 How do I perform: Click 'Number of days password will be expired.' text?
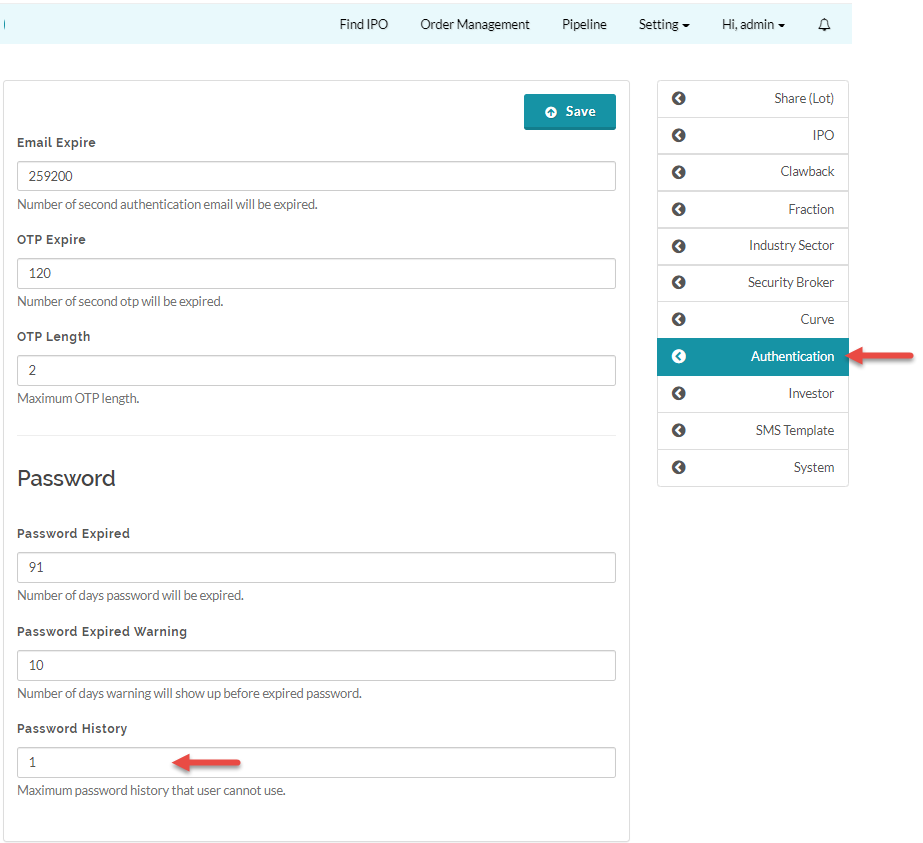[x=130, y=596]
